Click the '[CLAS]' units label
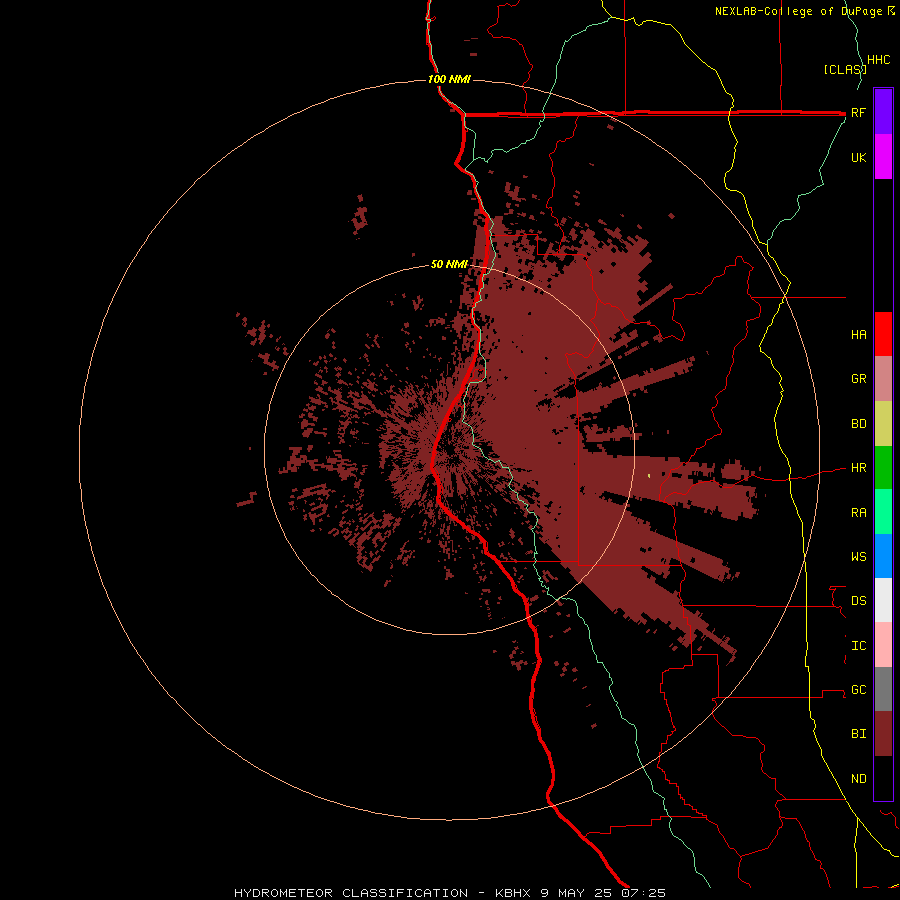The width and height of the screenshot is (900, 900). (x=844, y=69)
